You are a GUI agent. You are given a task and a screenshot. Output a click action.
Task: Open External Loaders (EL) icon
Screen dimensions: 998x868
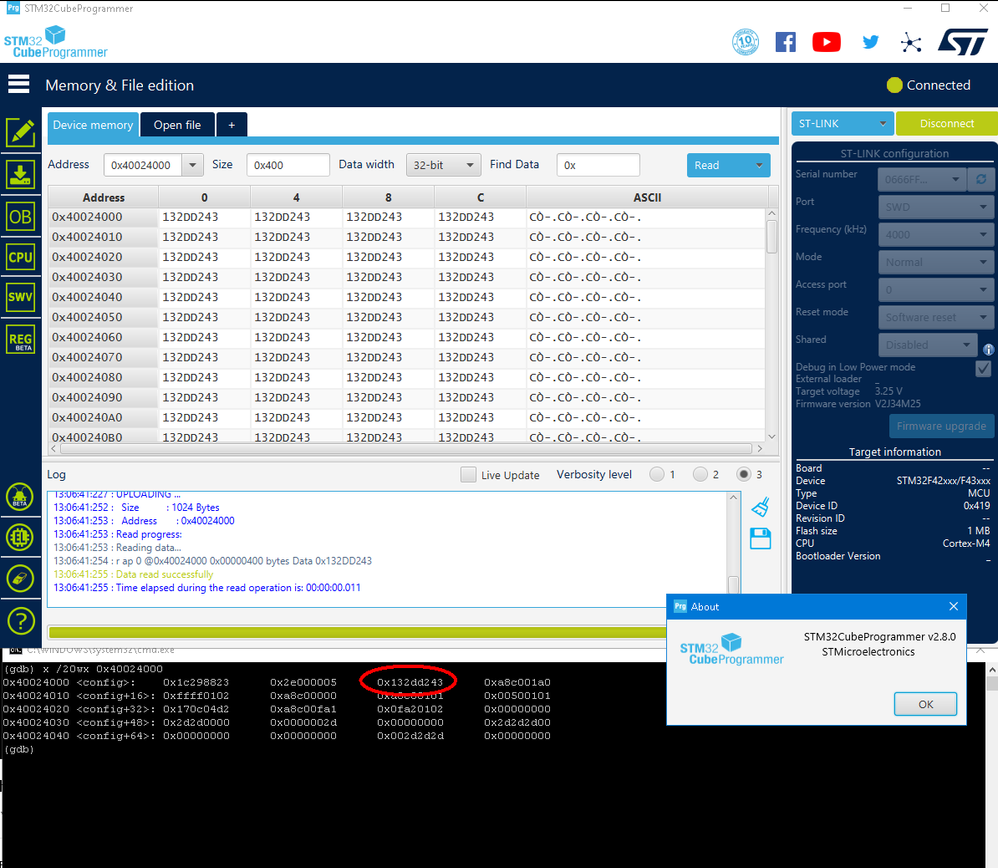click(20, 537)
